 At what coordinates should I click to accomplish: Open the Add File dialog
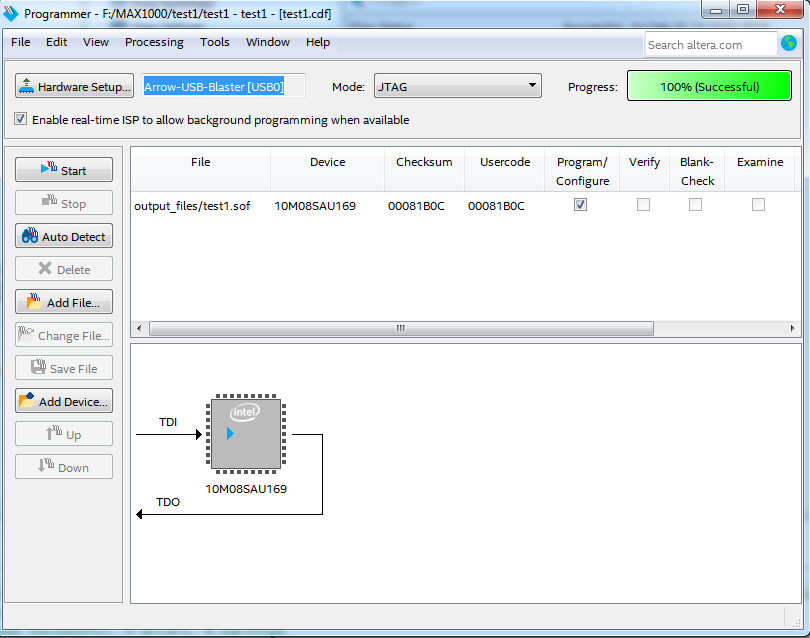coord(64,302)
